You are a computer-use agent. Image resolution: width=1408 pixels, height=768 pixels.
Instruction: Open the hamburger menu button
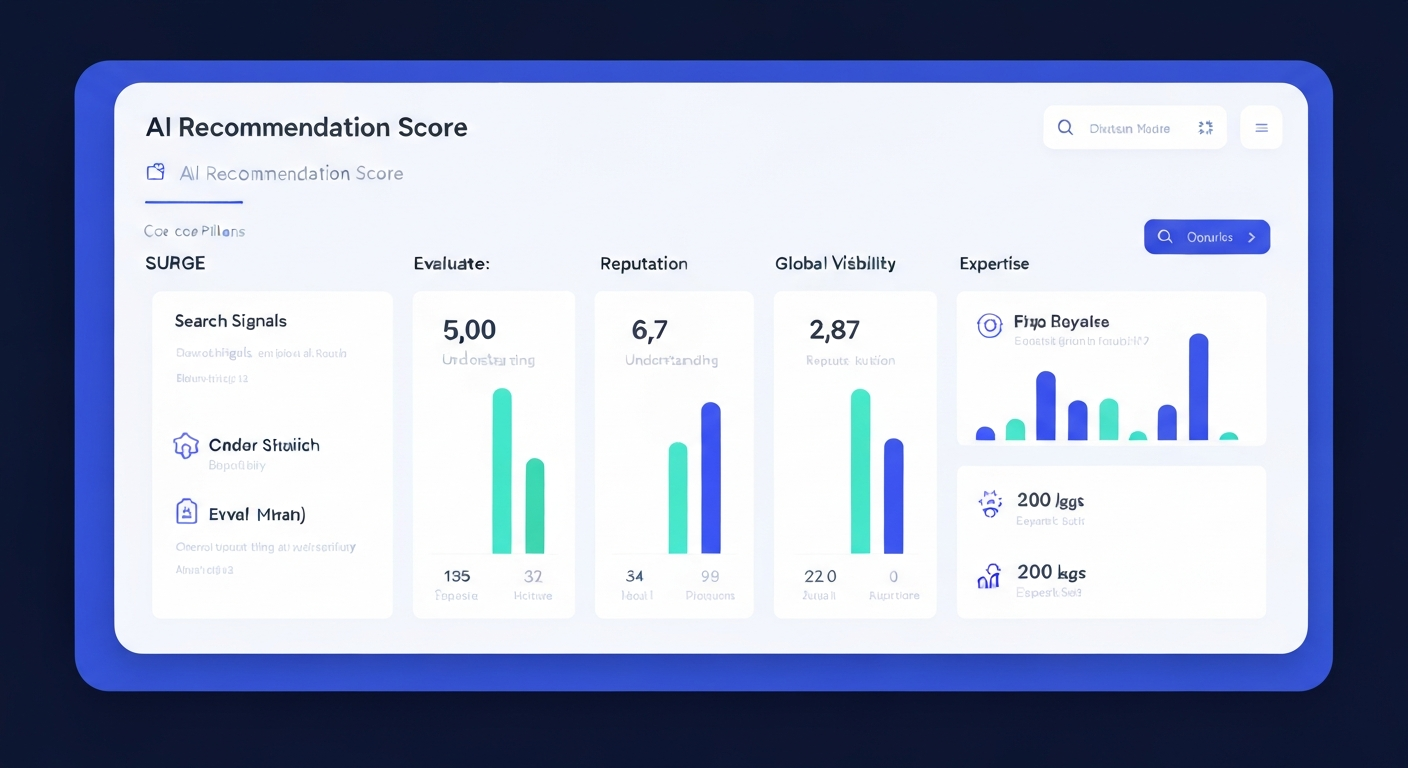pyautogui.click(x=1261, y=128)
